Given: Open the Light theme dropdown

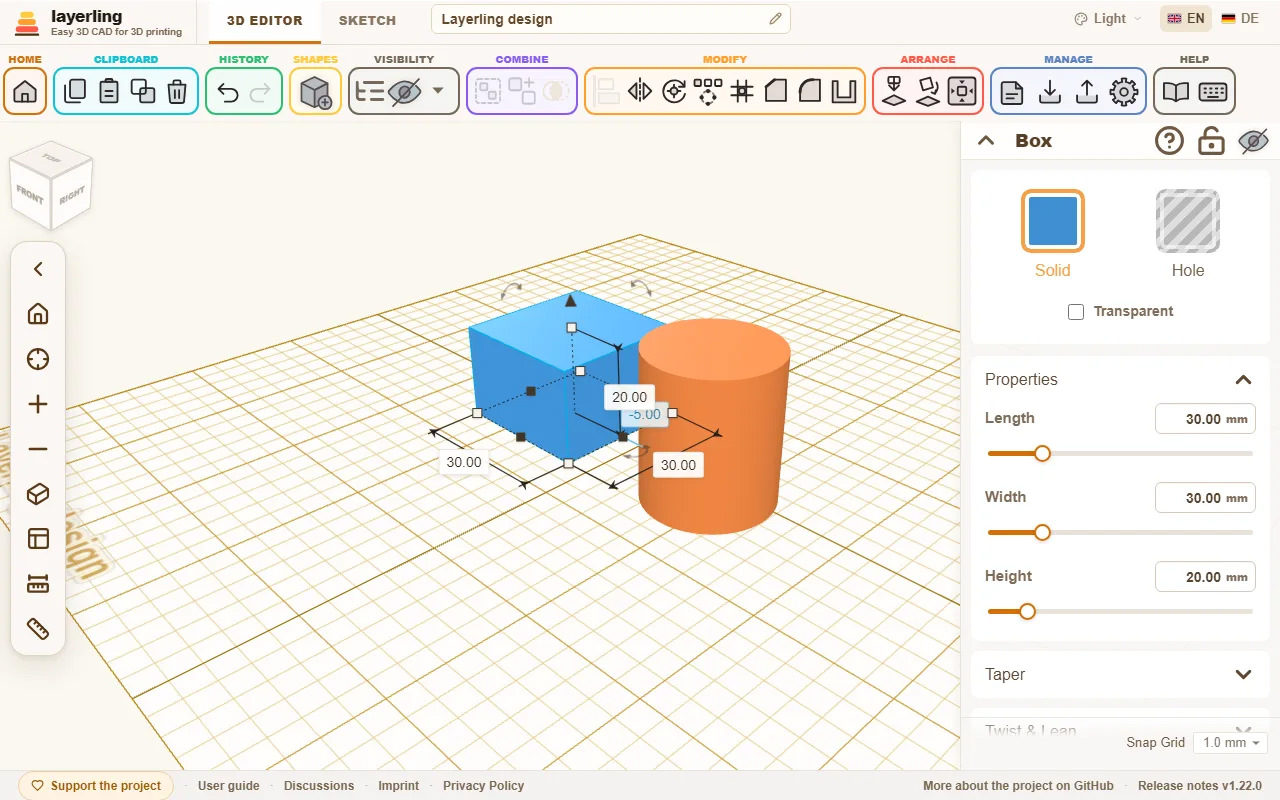Looking at the screenshot, I should coord(1107,18).
